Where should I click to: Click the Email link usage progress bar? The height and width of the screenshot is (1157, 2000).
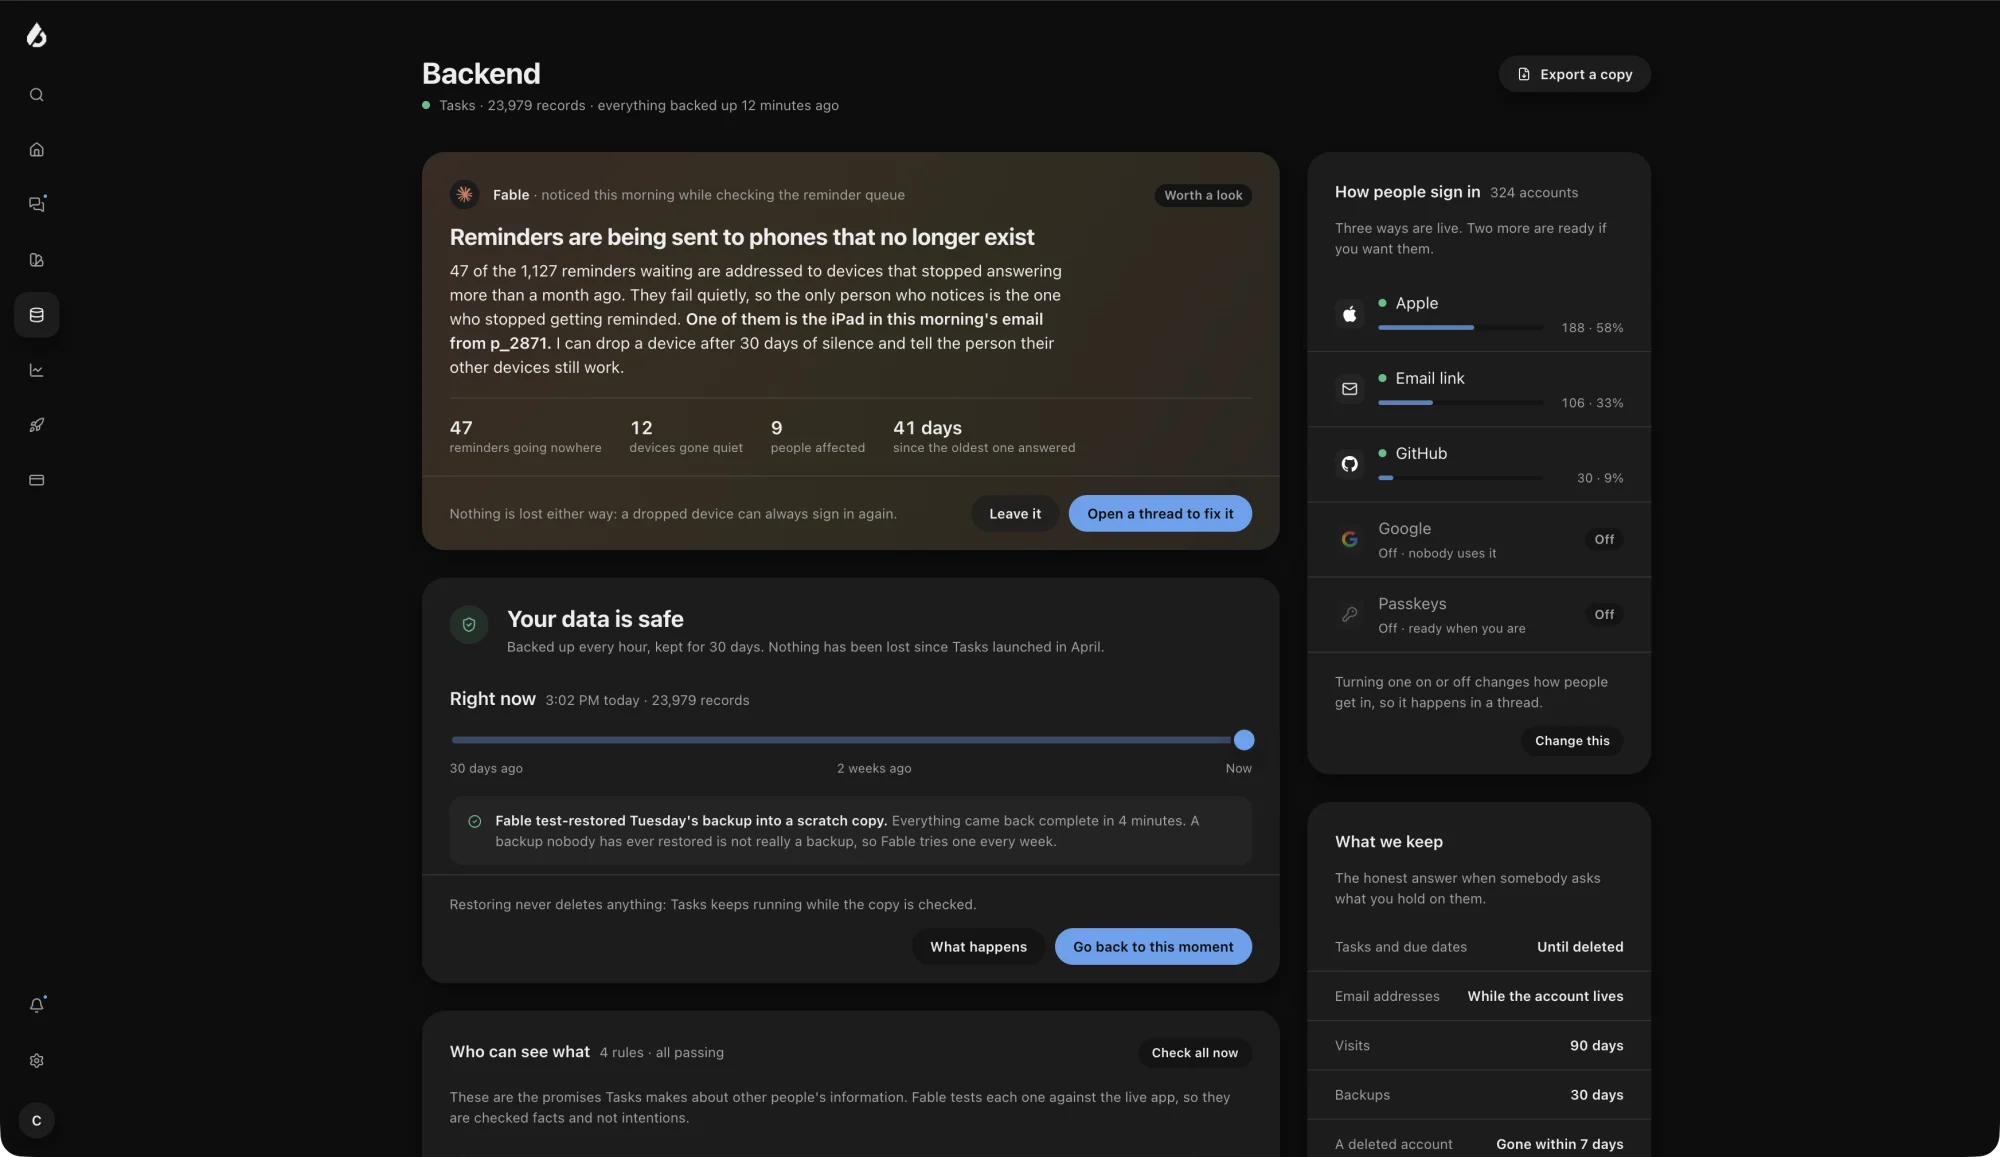pos(1460,402)
